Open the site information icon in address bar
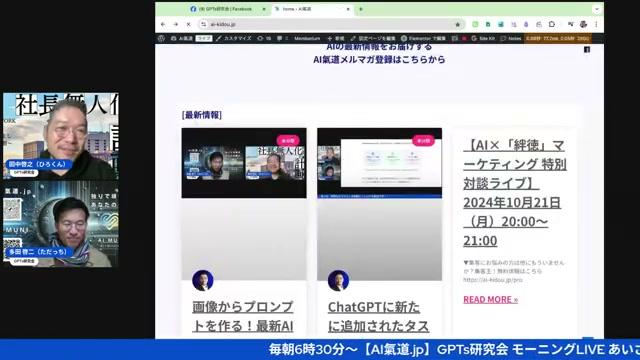Image resolution: width=640 pixels, height=360 pixels. (203, 24)
